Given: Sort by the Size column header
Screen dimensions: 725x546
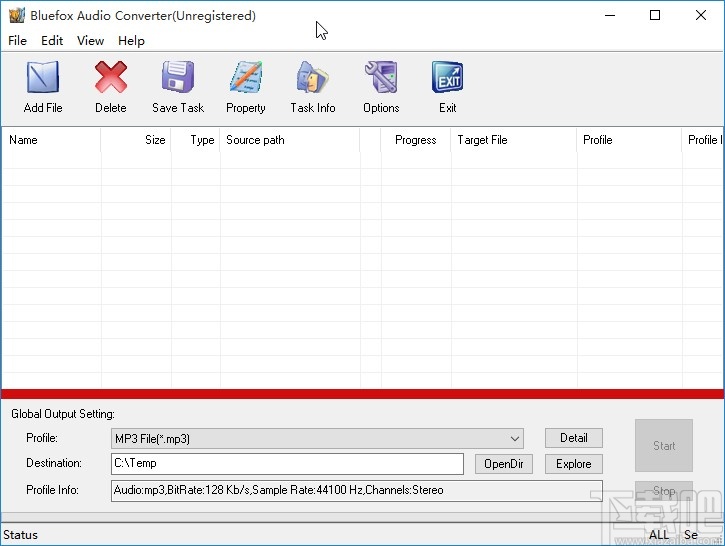Looking at the screenshot, I should tap(136, 140).
